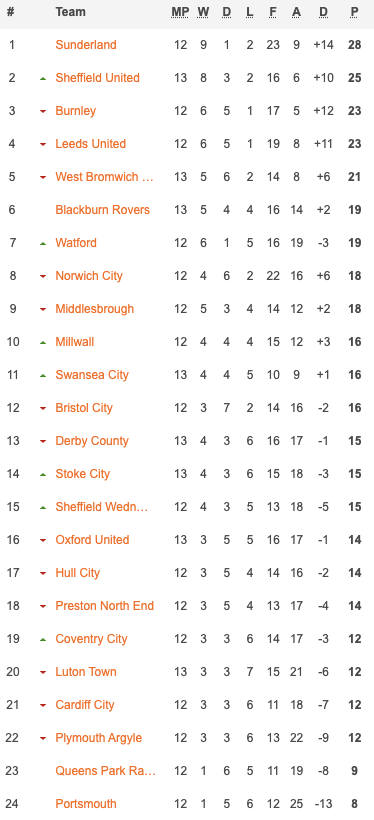Open the Norwich City team link
This screenshot has height=820, width=374.
[x=89, y=276]
